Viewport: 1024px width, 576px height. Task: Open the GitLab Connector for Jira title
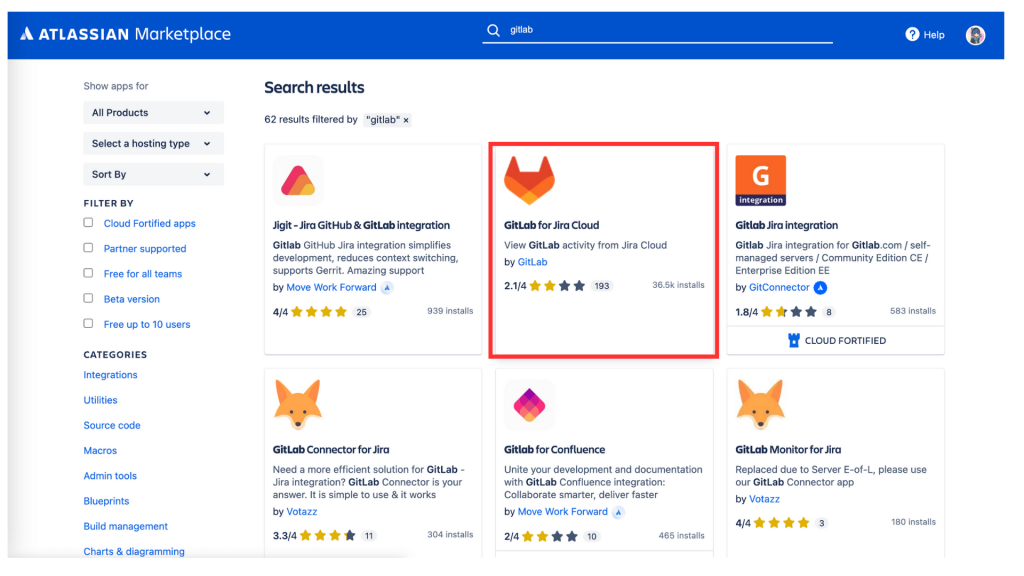[331, 450]
